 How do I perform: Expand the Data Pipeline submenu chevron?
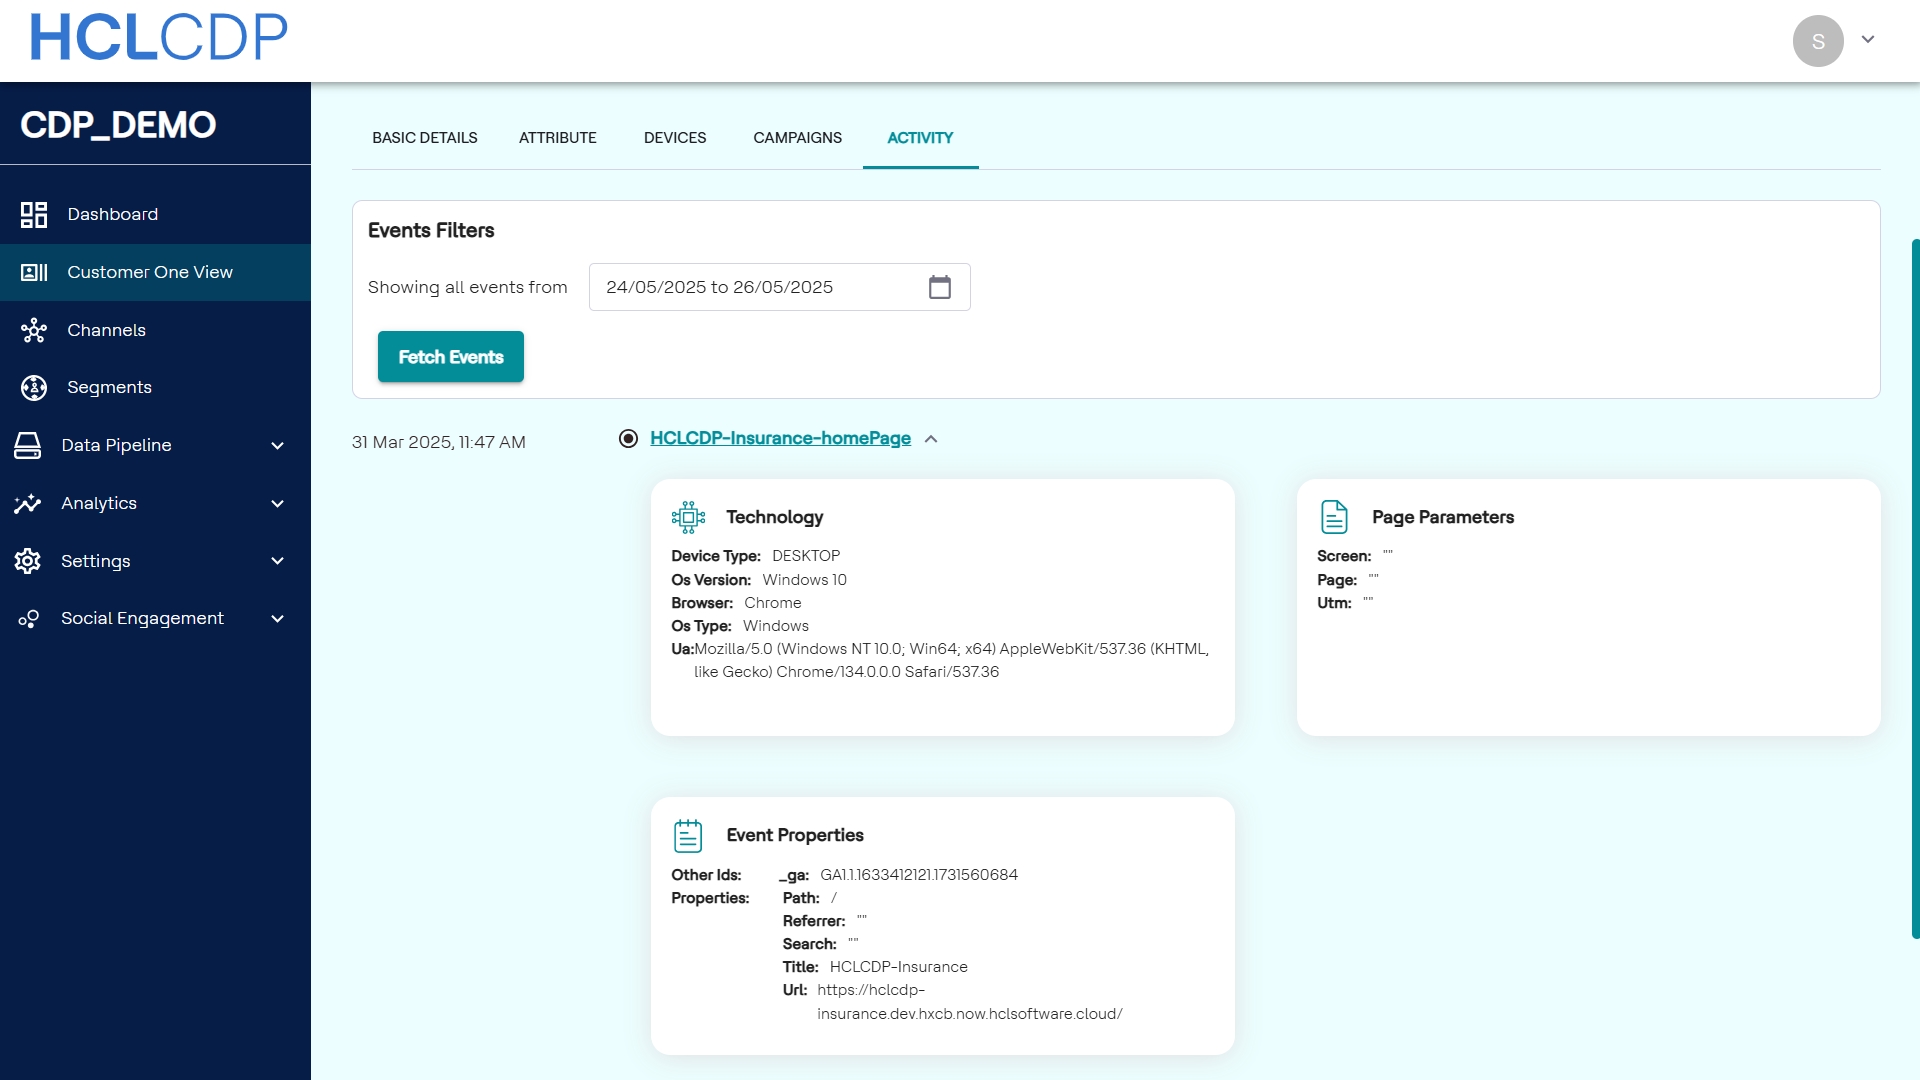pos(278,446)
